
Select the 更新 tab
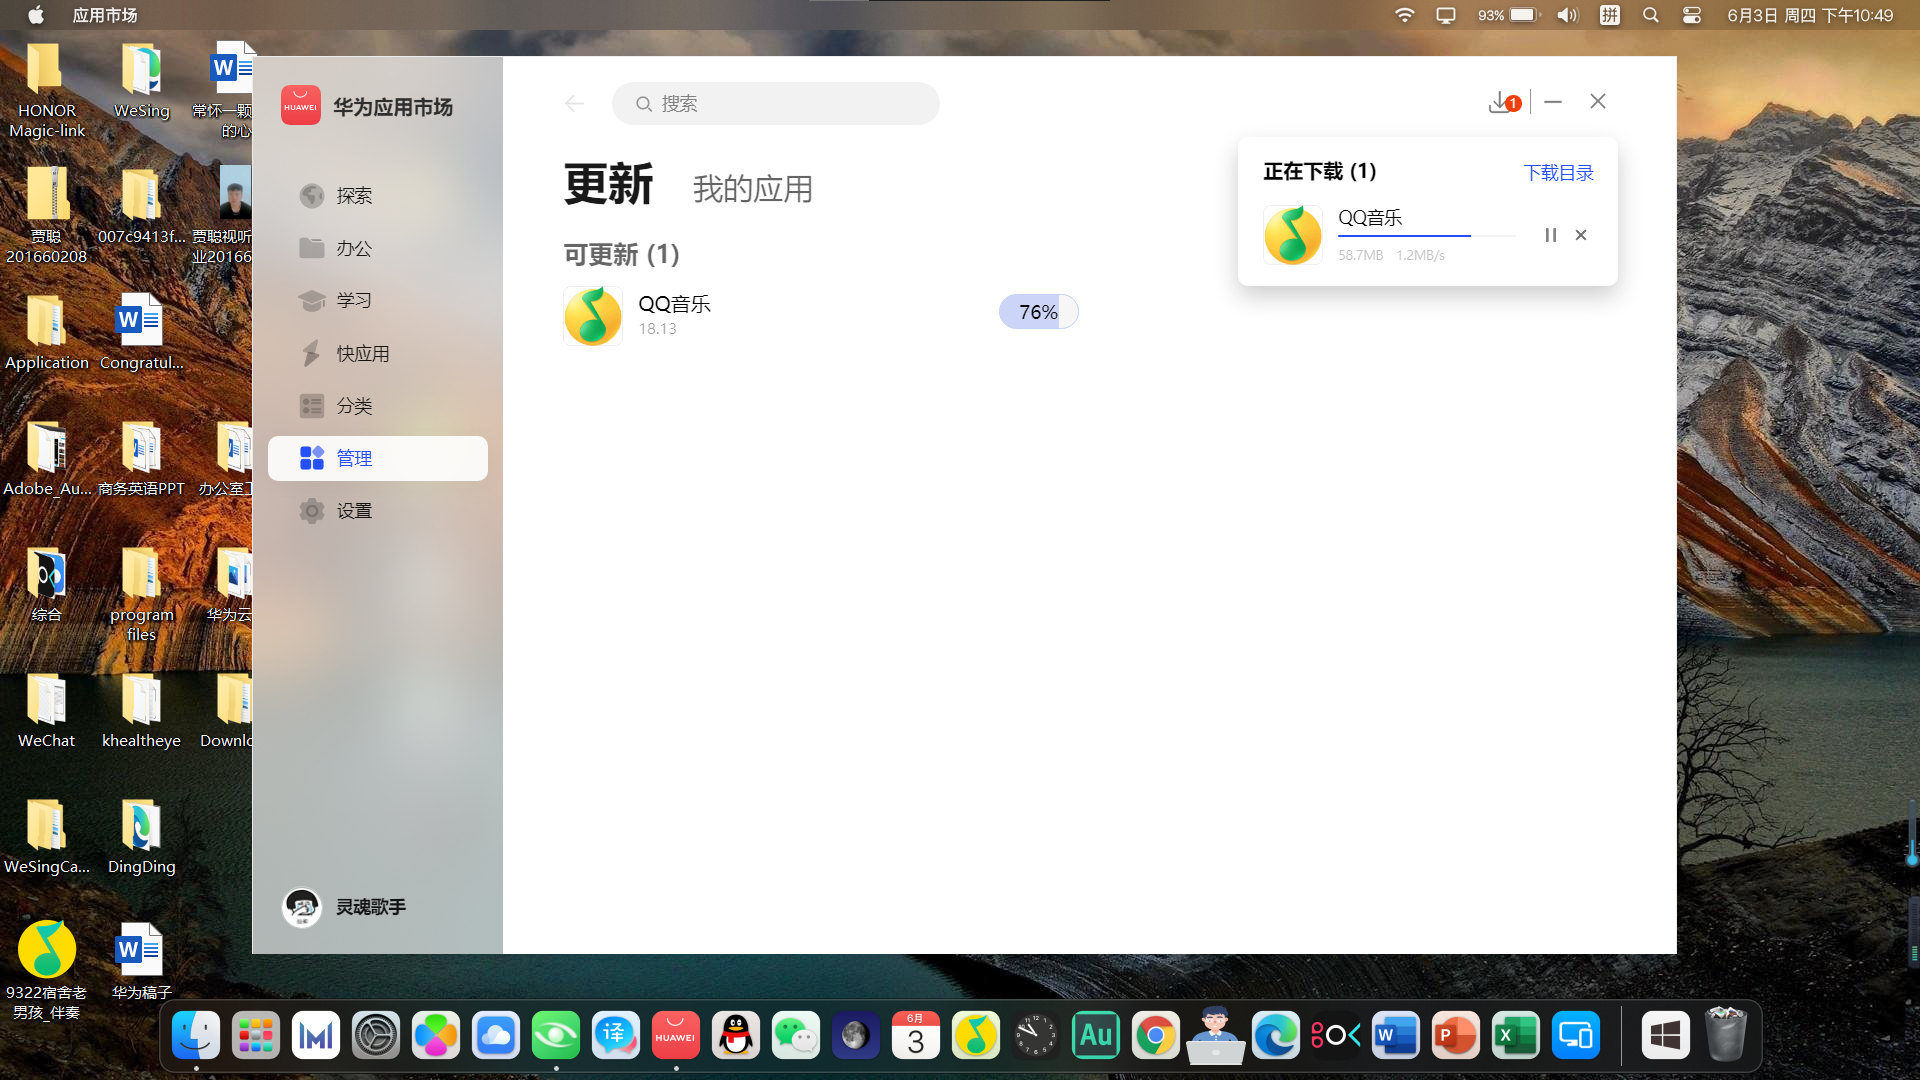[608, 185]
